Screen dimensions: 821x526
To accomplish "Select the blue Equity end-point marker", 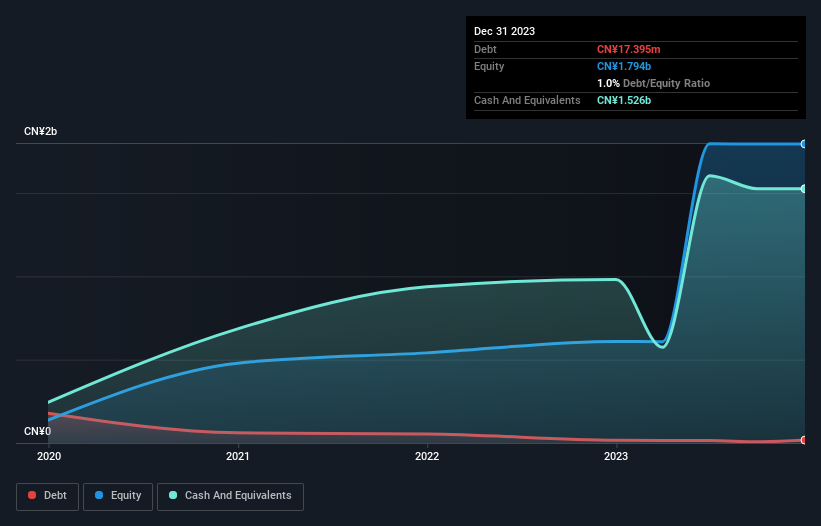I will [x=804, y=144].
